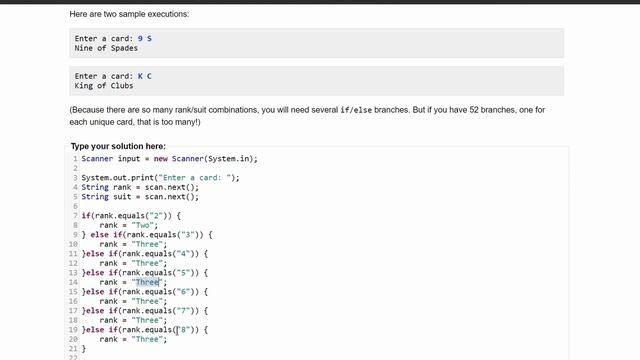
Task: Click the else if(rank.equals("8")) line
Action: tap(144, 329)
